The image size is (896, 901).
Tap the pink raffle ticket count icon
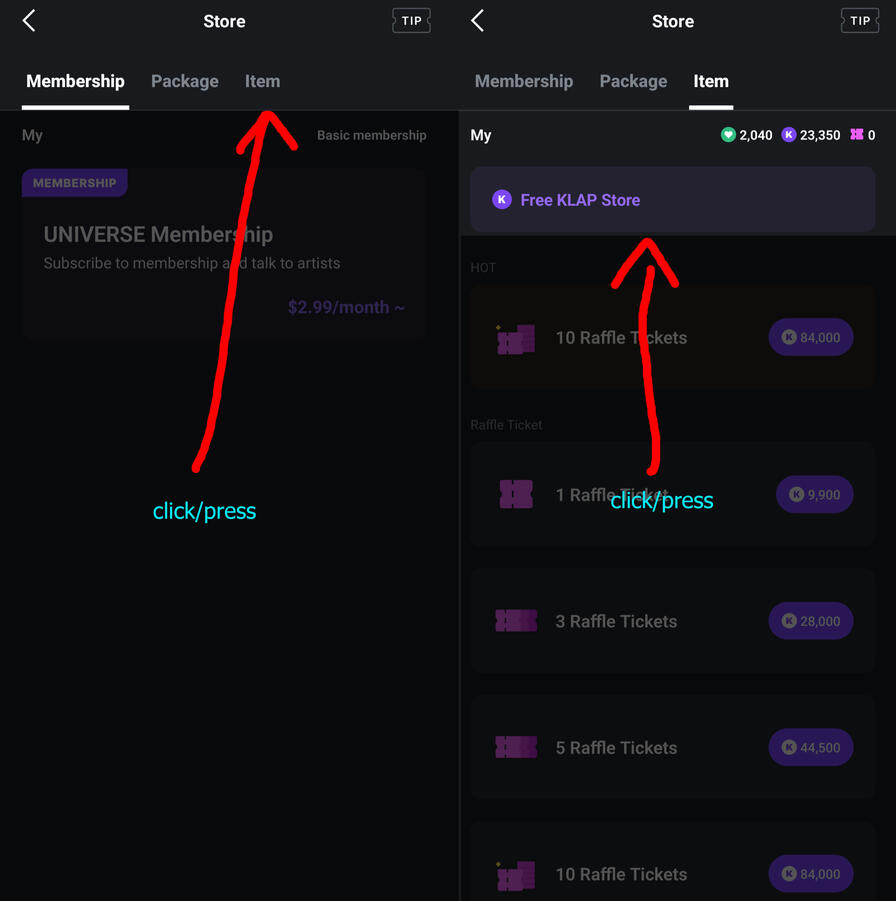pos(857,135)
